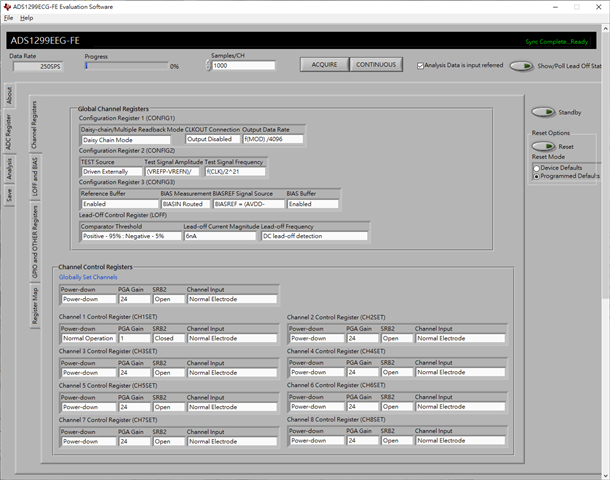
Task: Open Channel 3 Power-down dropdown
Action: pos(89,373)
